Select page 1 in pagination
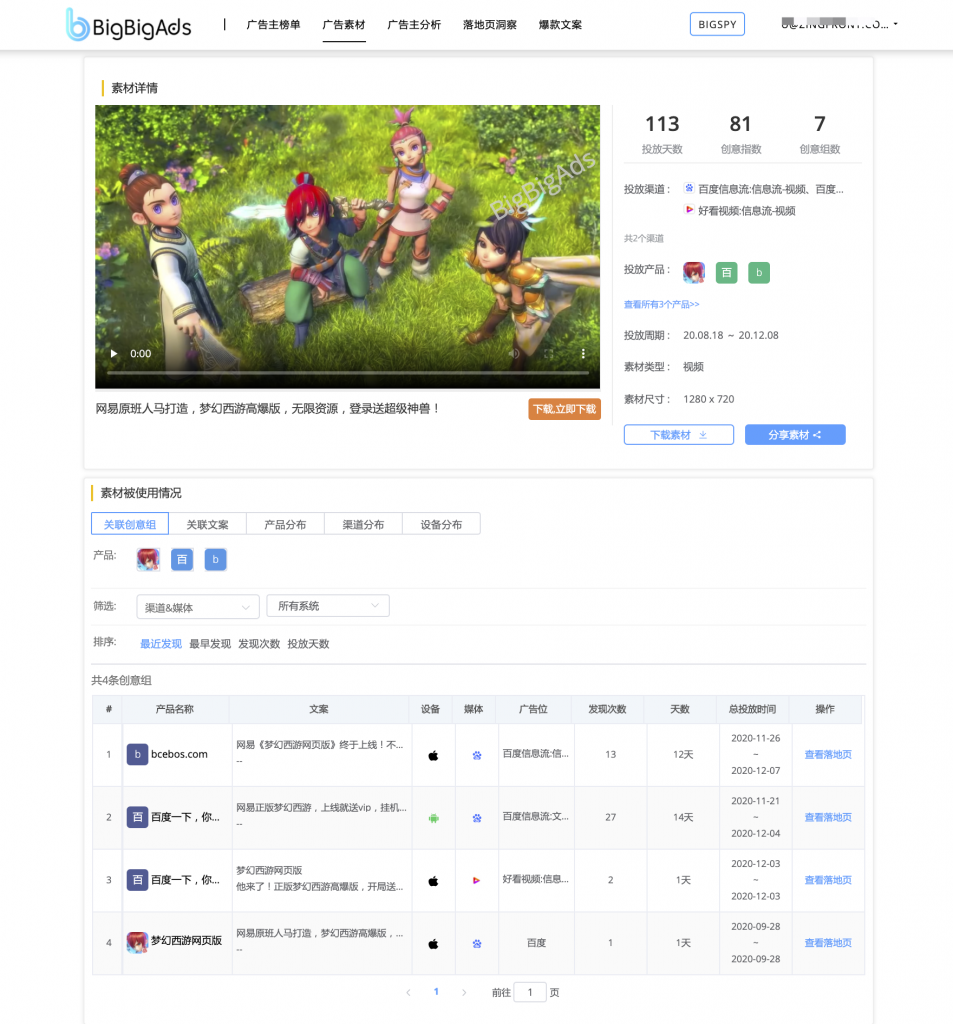Screen dimensions: 953x1024 pos(436,992)
